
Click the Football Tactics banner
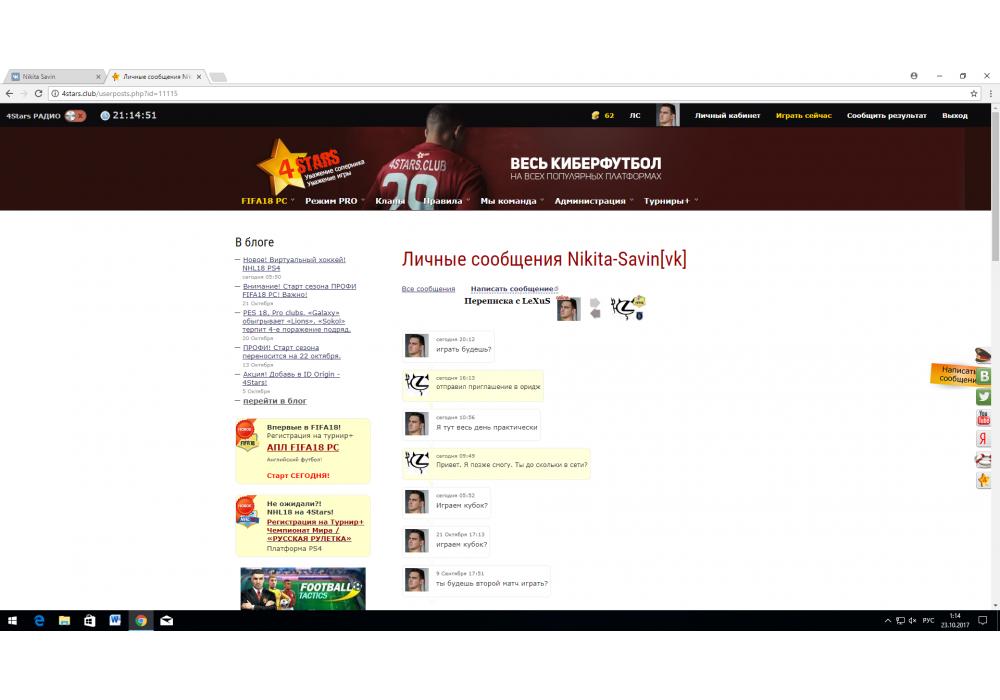click(302, 588)
